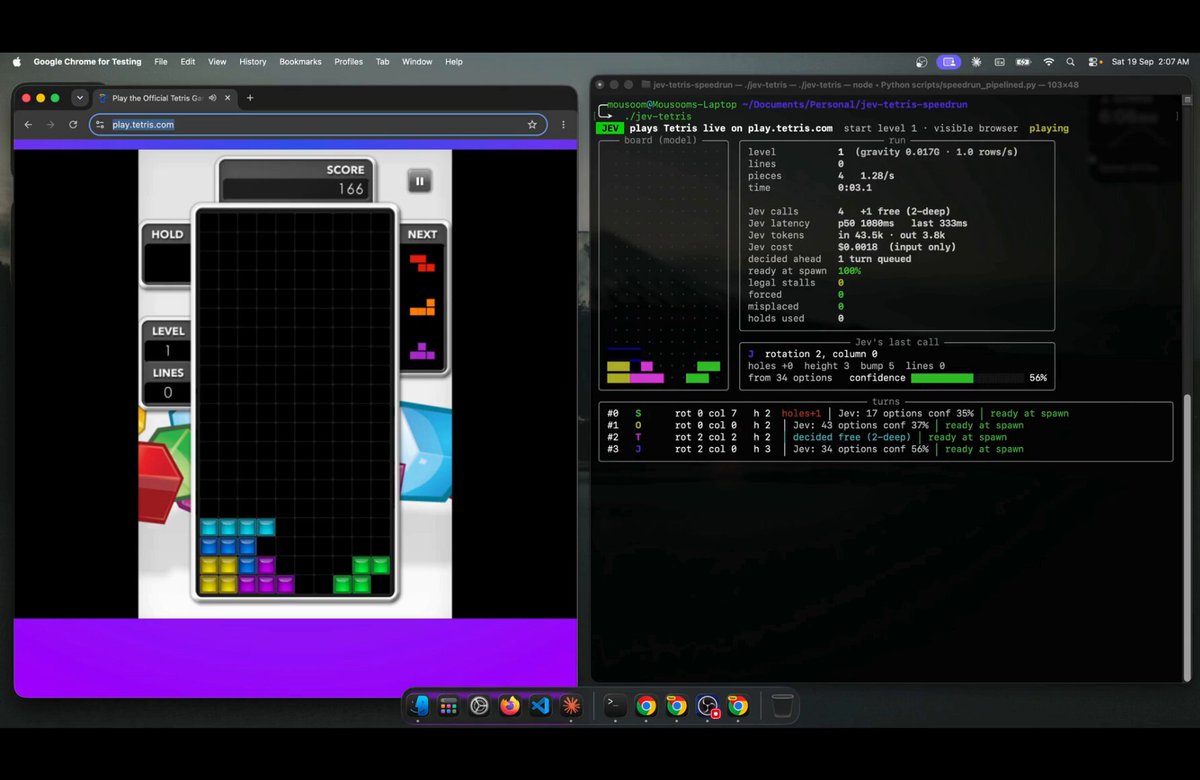Click the empty HOLD piece box
Image resolution: width=1200 pixels, height=780 pixels.
coord(167,263)
